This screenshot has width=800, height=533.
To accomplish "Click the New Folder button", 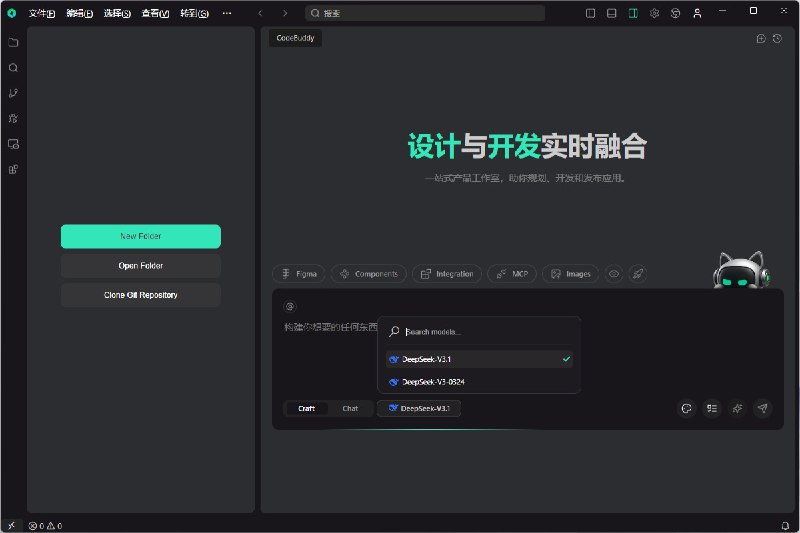I will (141, 236).
